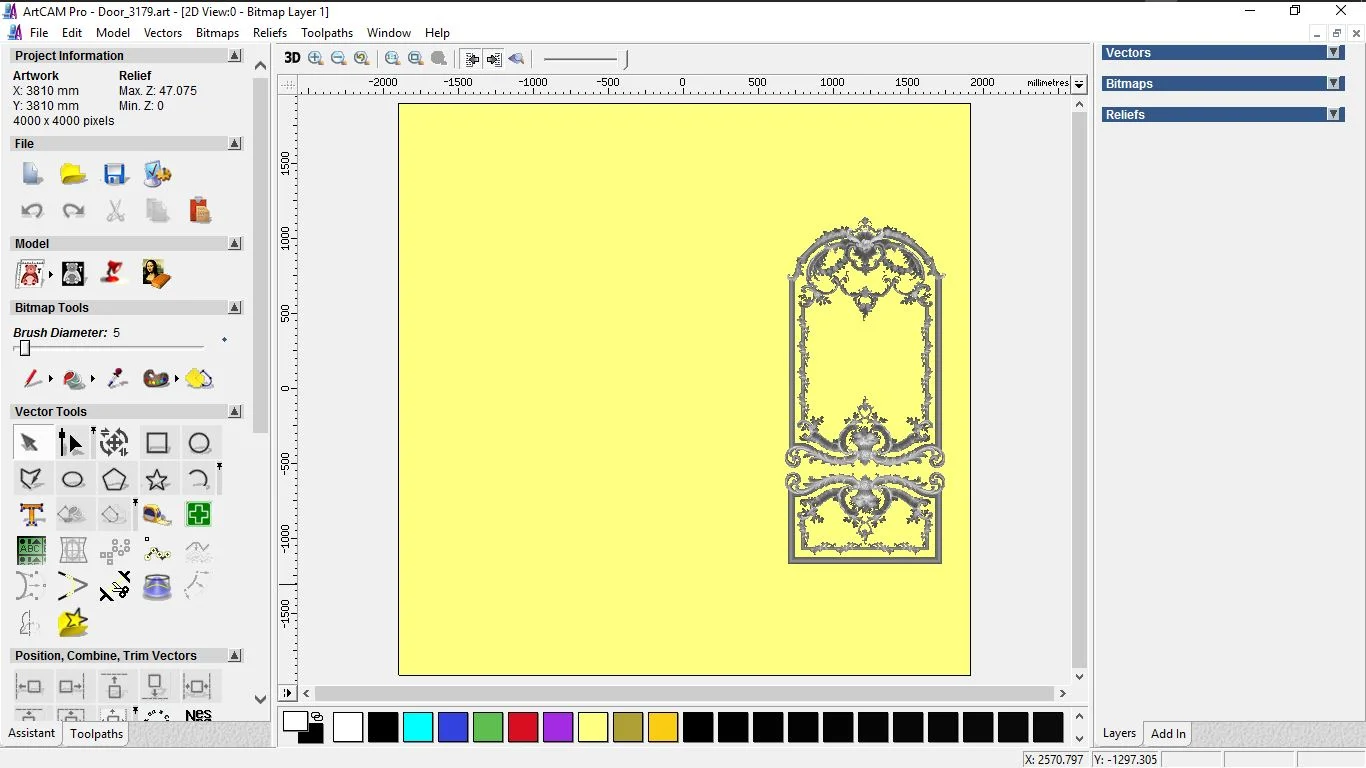Collapse the Project Information section
Image resolution: width=1366 pixels, height=768 pixels.
235,56
